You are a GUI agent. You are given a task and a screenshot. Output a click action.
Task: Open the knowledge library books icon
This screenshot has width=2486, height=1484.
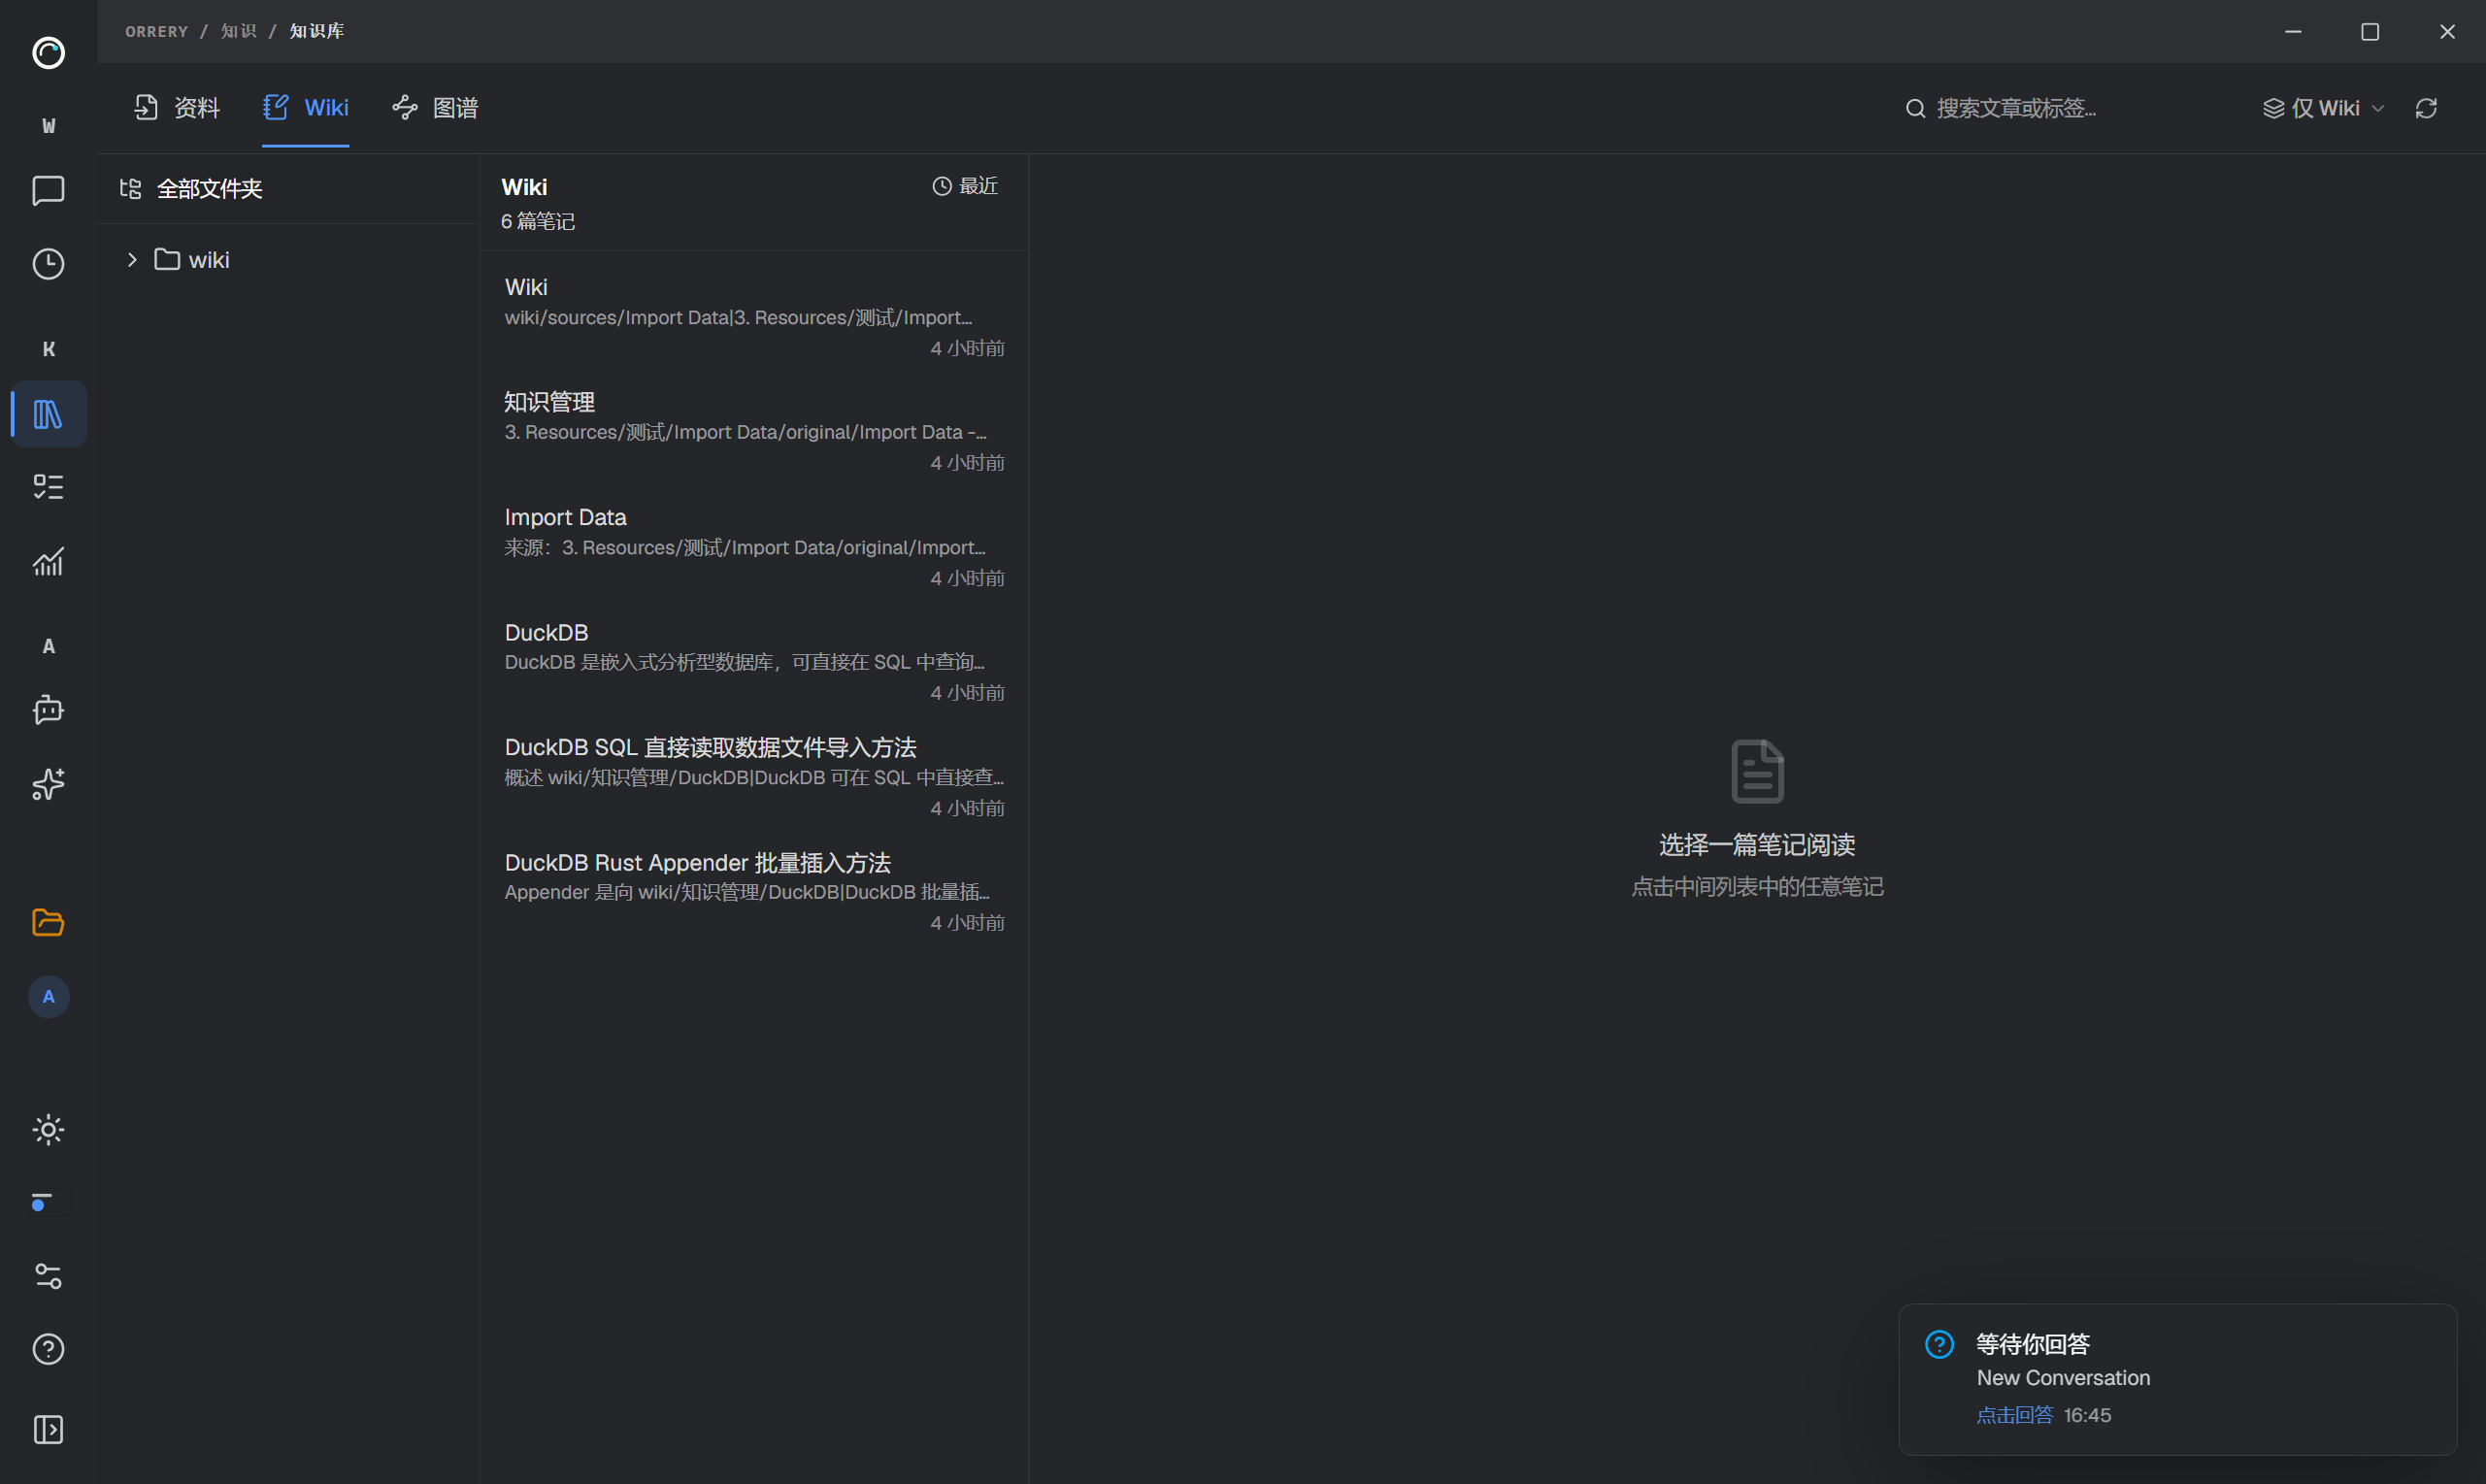point(48,414)
